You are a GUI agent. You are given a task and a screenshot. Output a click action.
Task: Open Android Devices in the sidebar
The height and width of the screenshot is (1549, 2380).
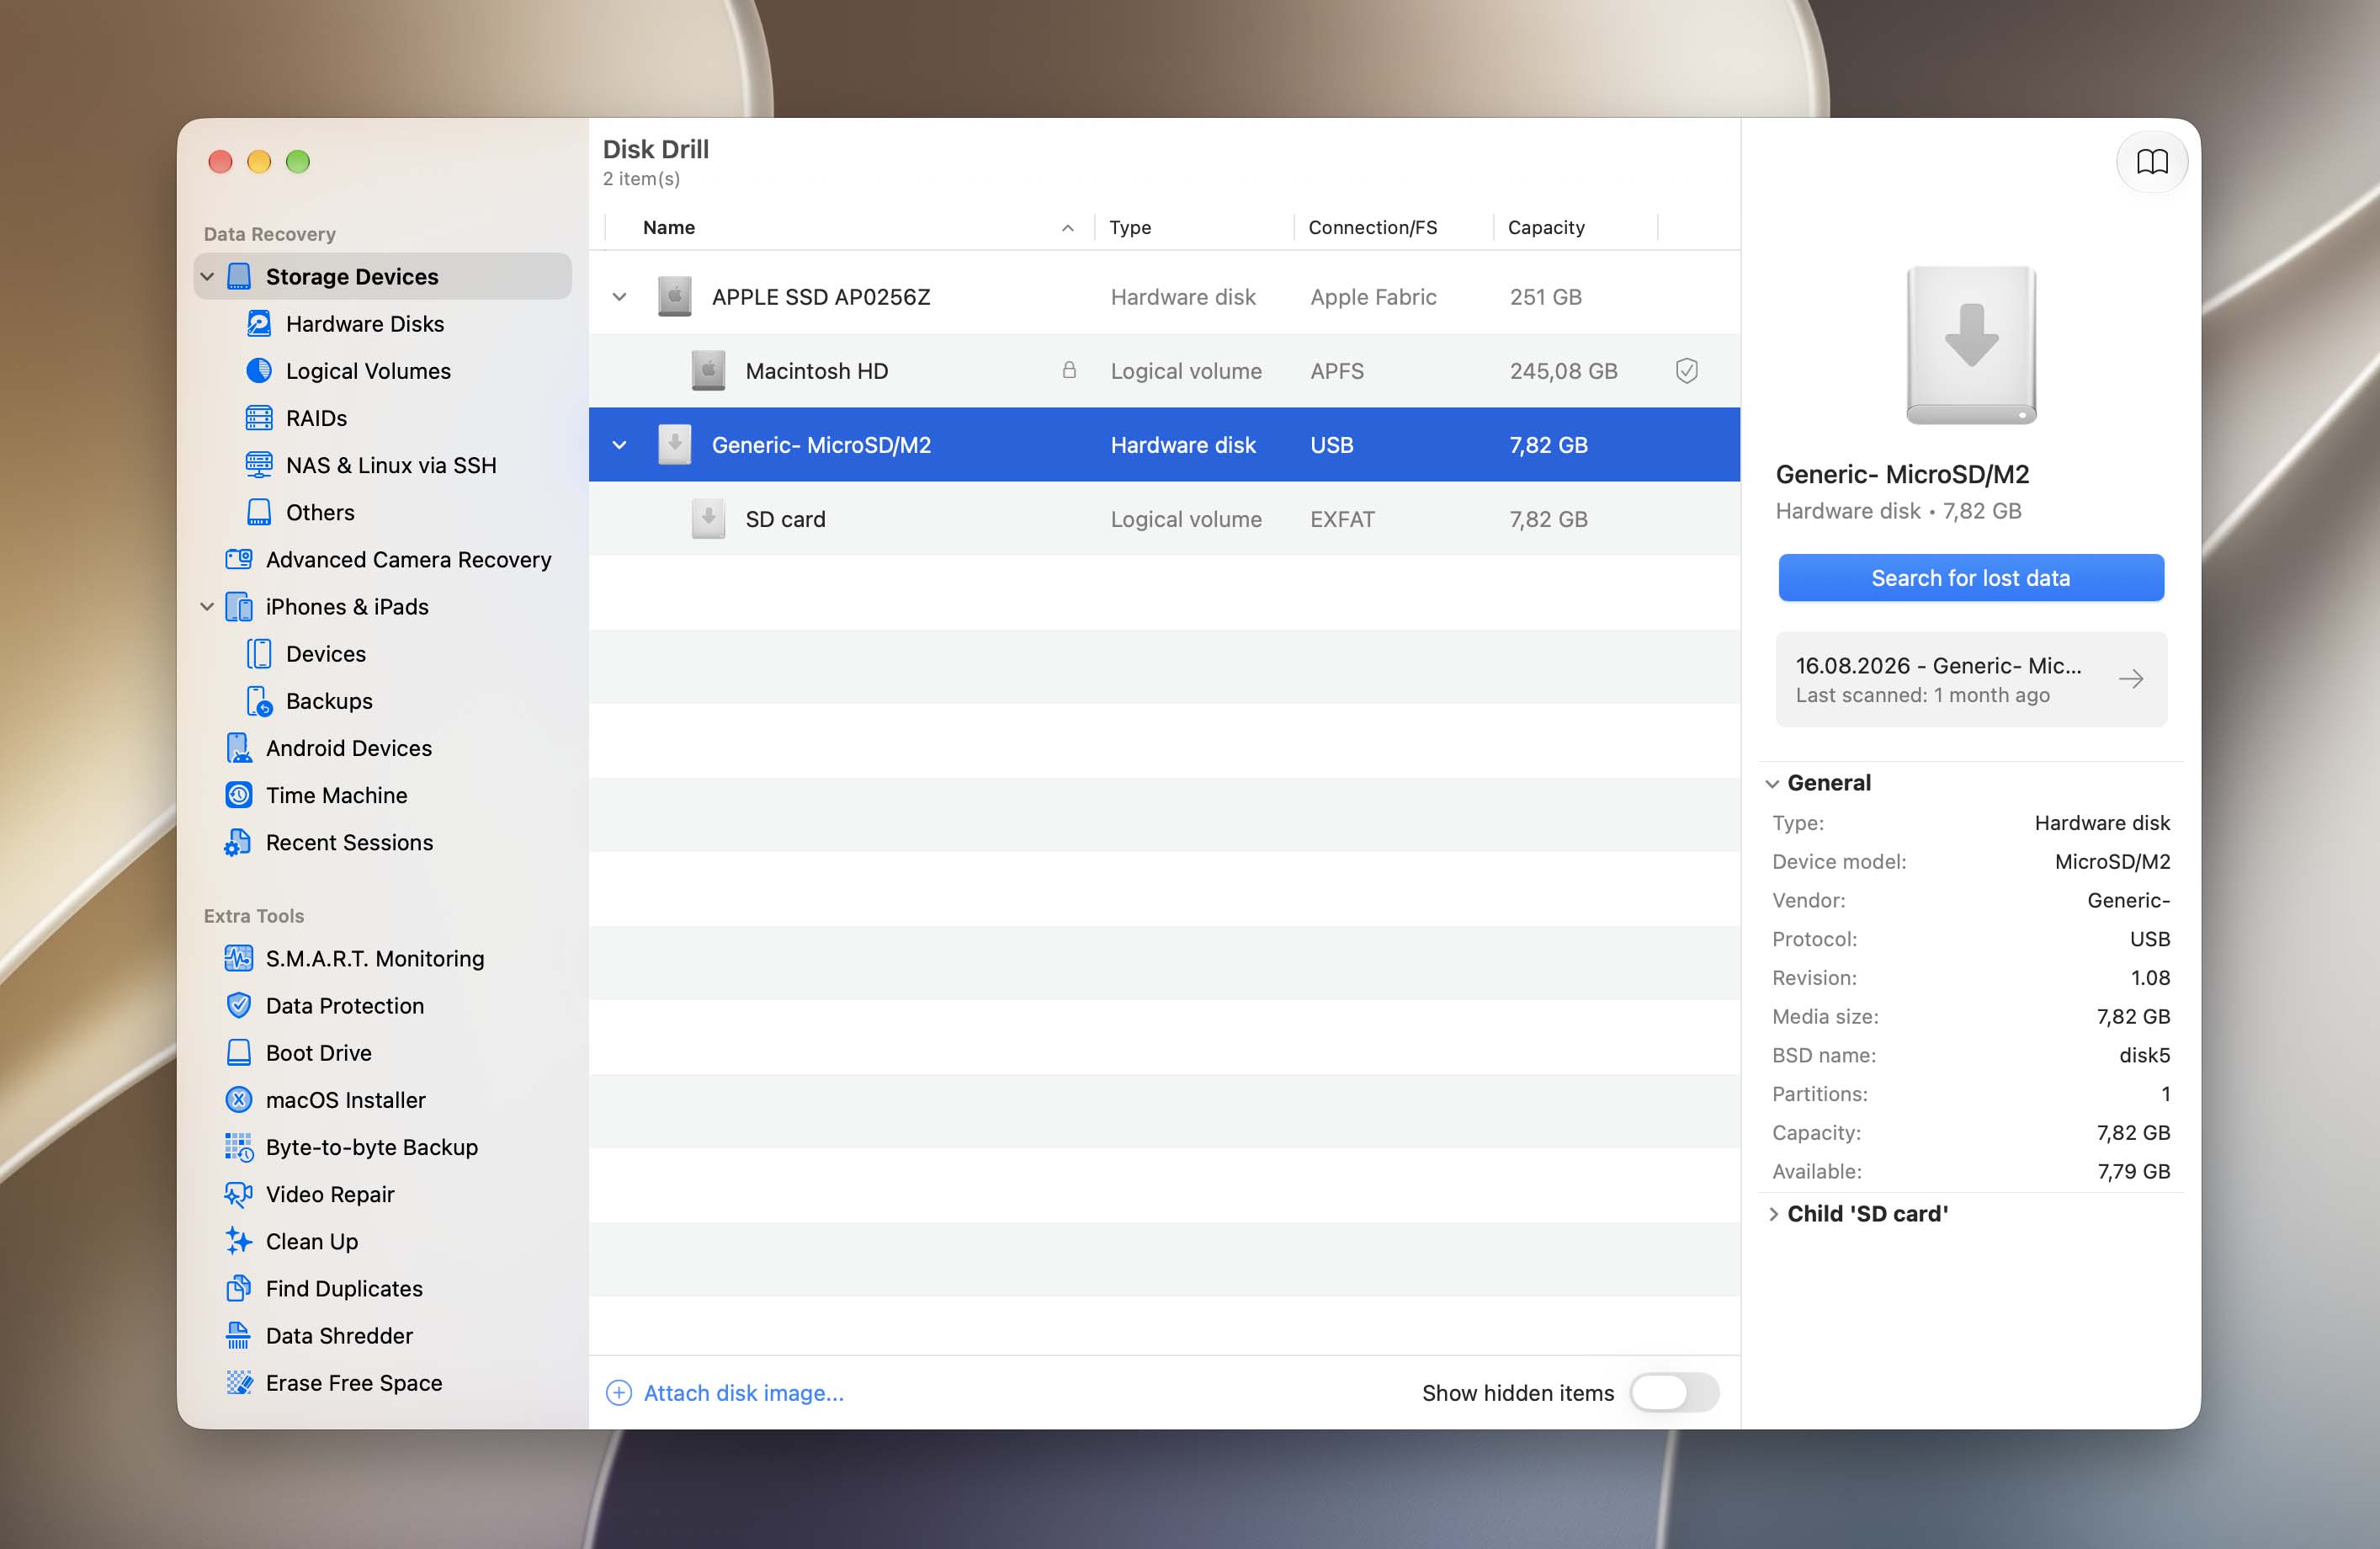tap(348, 748)
